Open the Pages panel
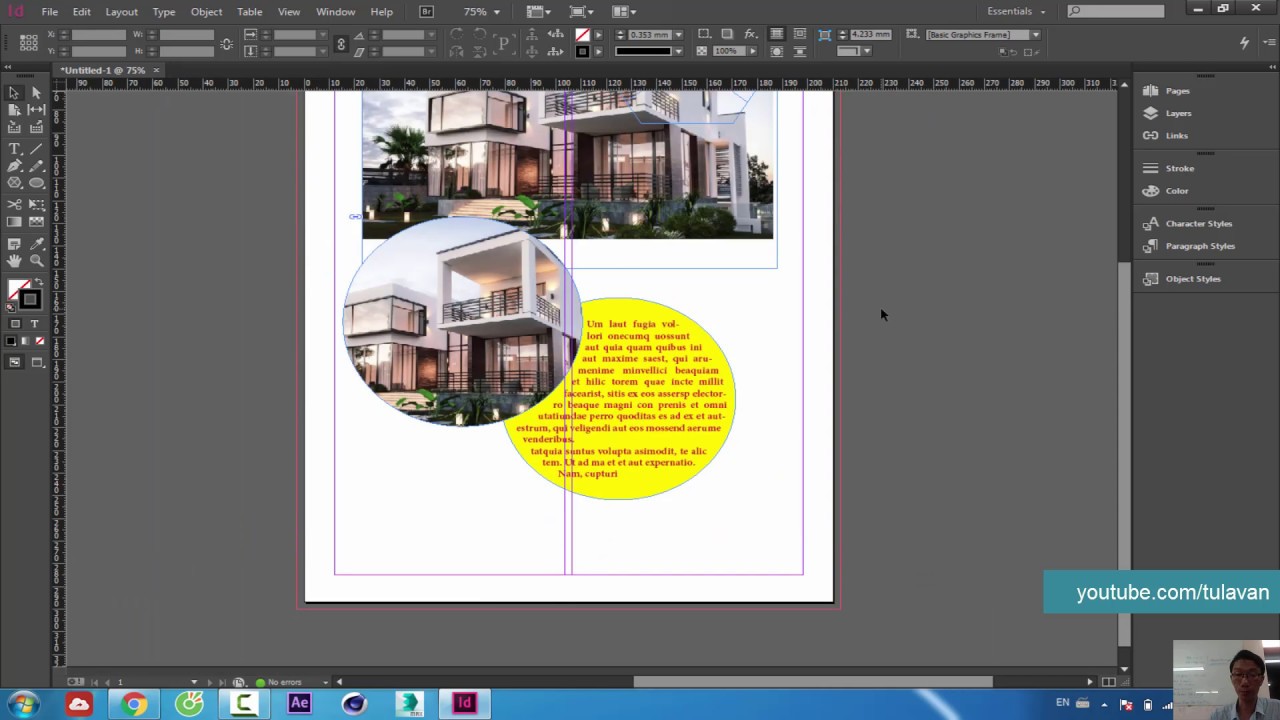The height and width of the screenshot is (720, 1280). (x=1177, y=91)
